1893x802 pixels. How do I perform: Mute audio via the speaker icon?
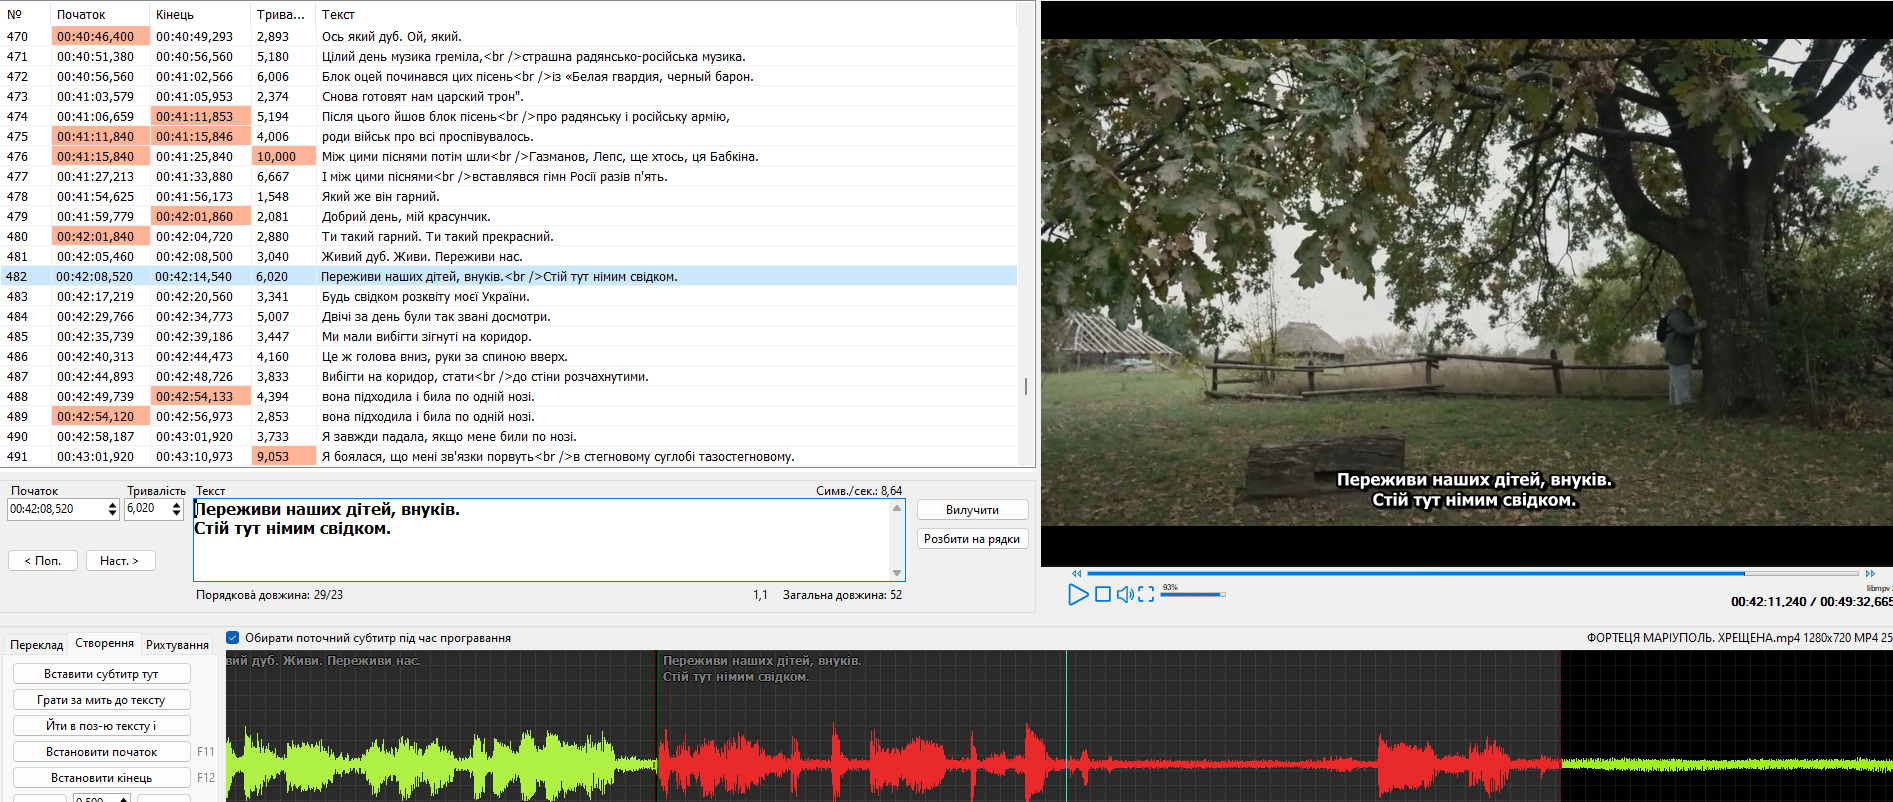[x=1125, y=594]
